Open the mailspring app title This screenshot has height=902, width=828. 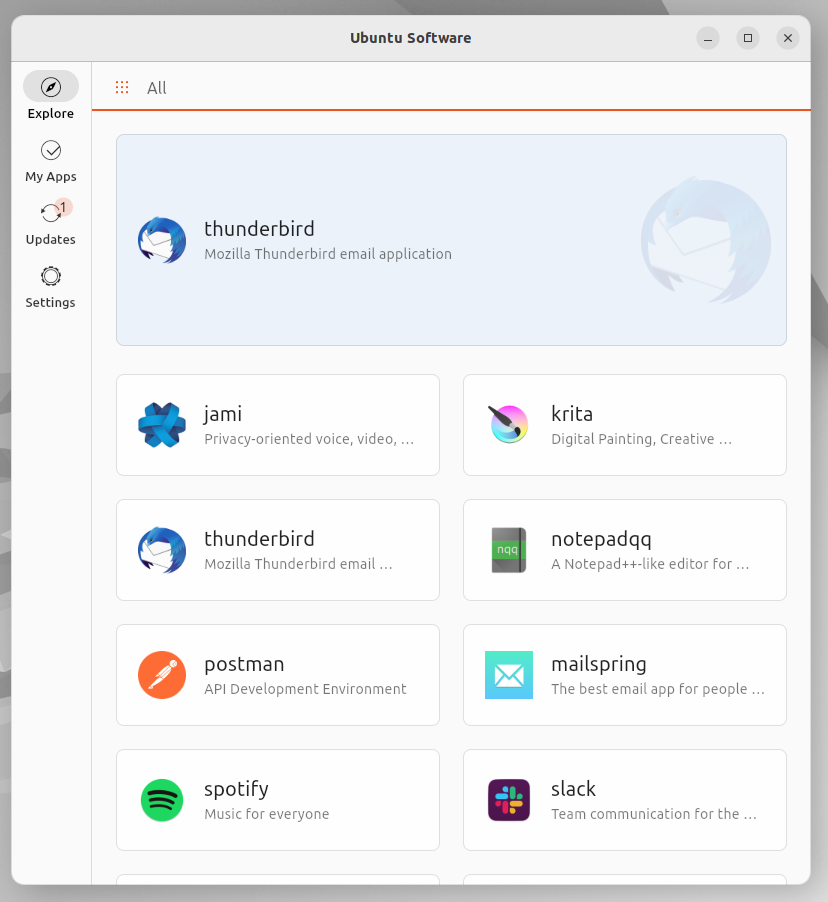coord(599,664)
